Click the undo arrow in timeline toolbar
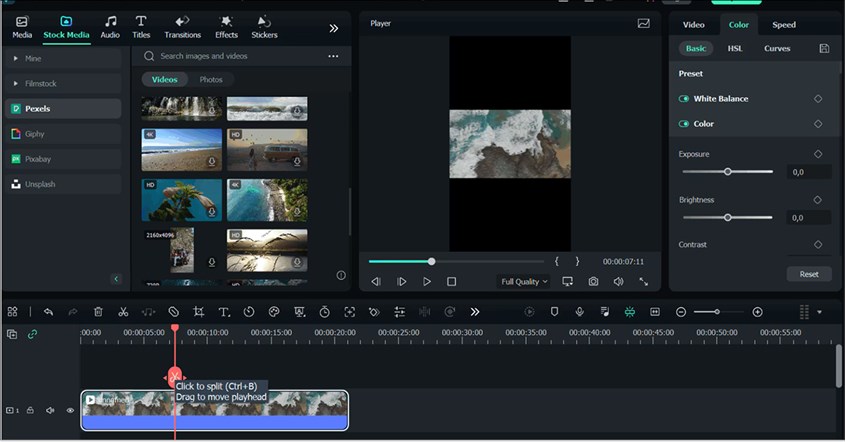 (48, 312)
